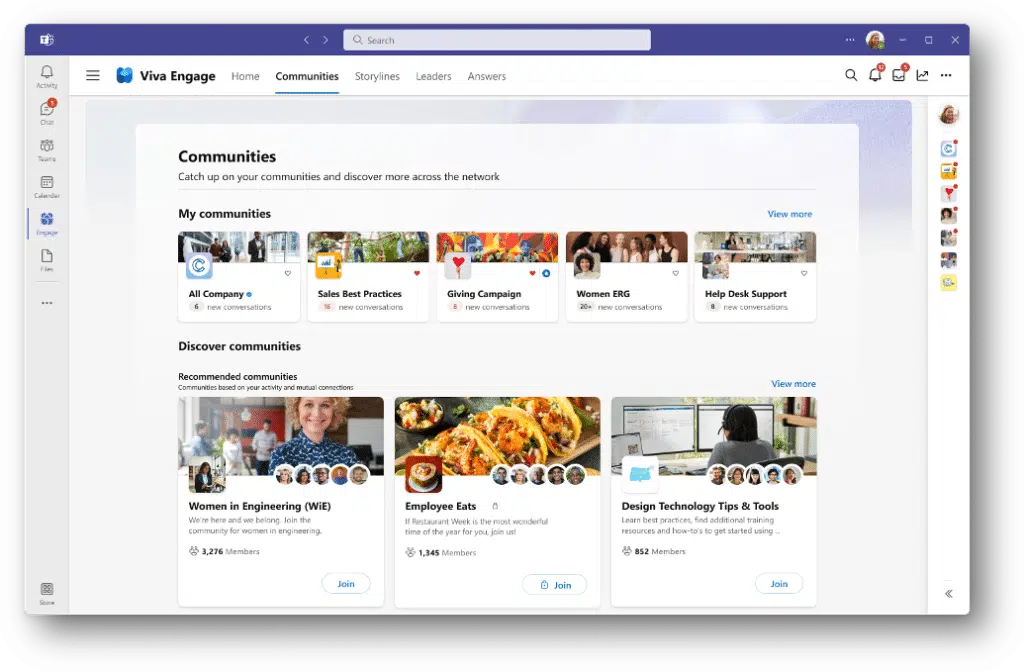Open the Answers tab
1024x672 pixels.
coord(487,76)
